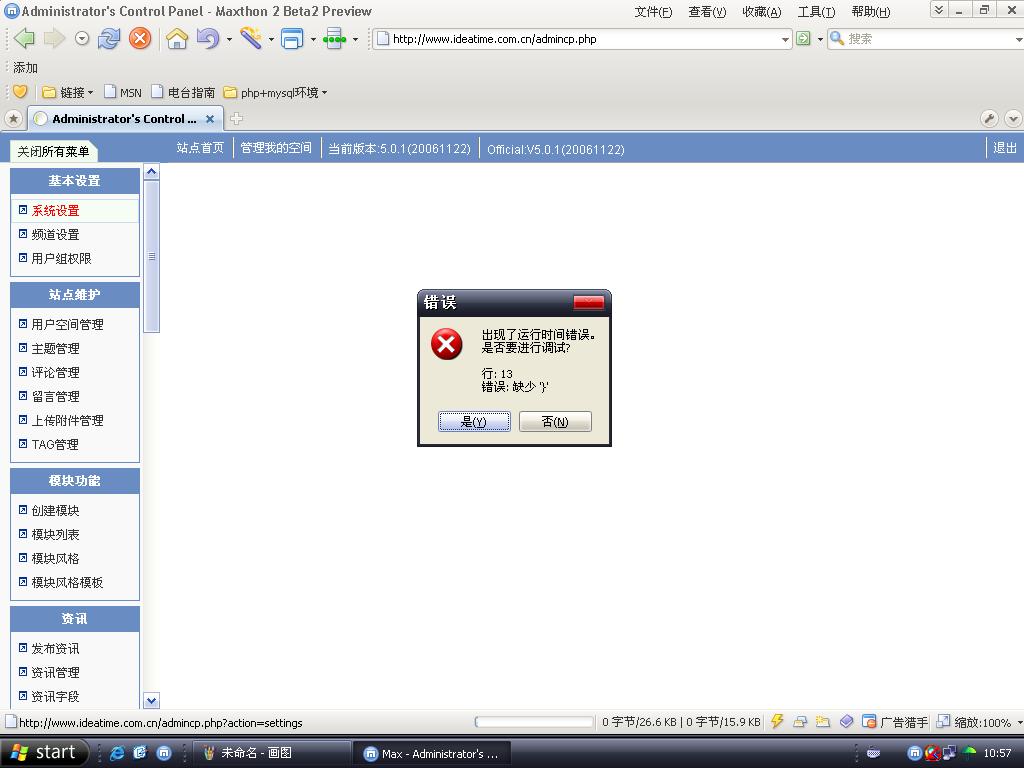Click sidebar scrollbar up arrow
This screenshot has width=1024, height=768.
tap(152, 172)
